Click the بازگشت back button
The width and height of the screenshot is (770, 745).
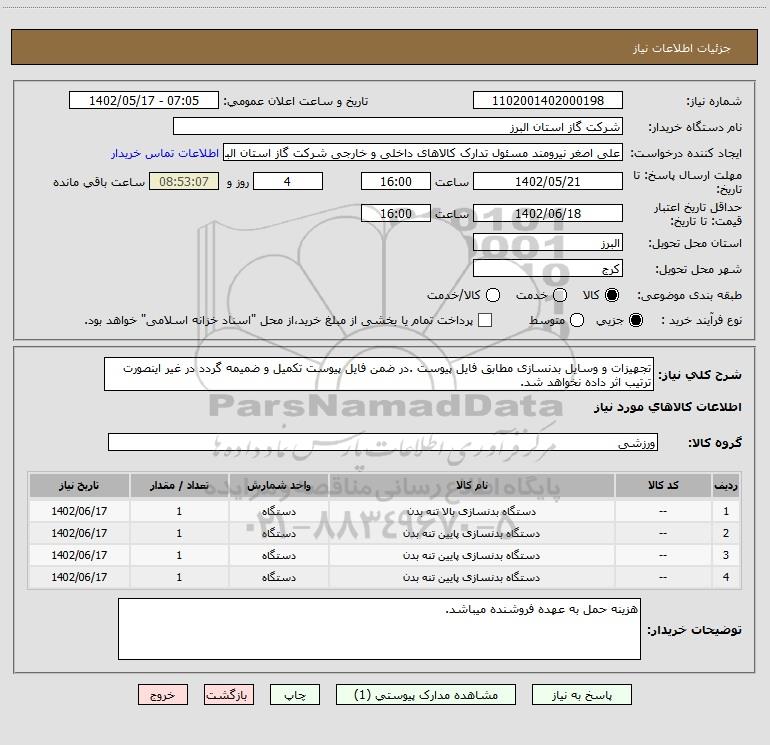pyautogui.click(x=229, y=695)
